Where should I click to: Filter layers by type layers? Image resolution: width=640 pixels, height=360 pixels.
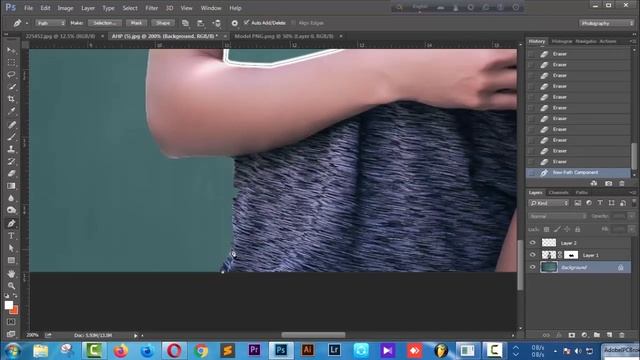pyautogui.click(x=600, y=203)
